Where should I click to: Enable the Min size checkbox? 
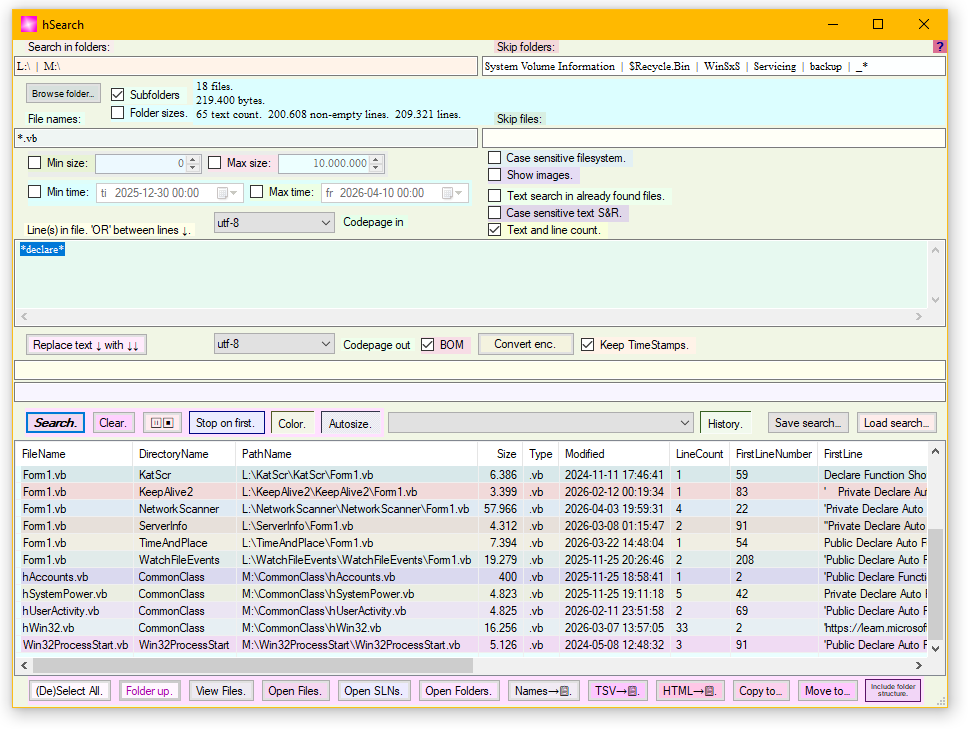pos(35,163)
